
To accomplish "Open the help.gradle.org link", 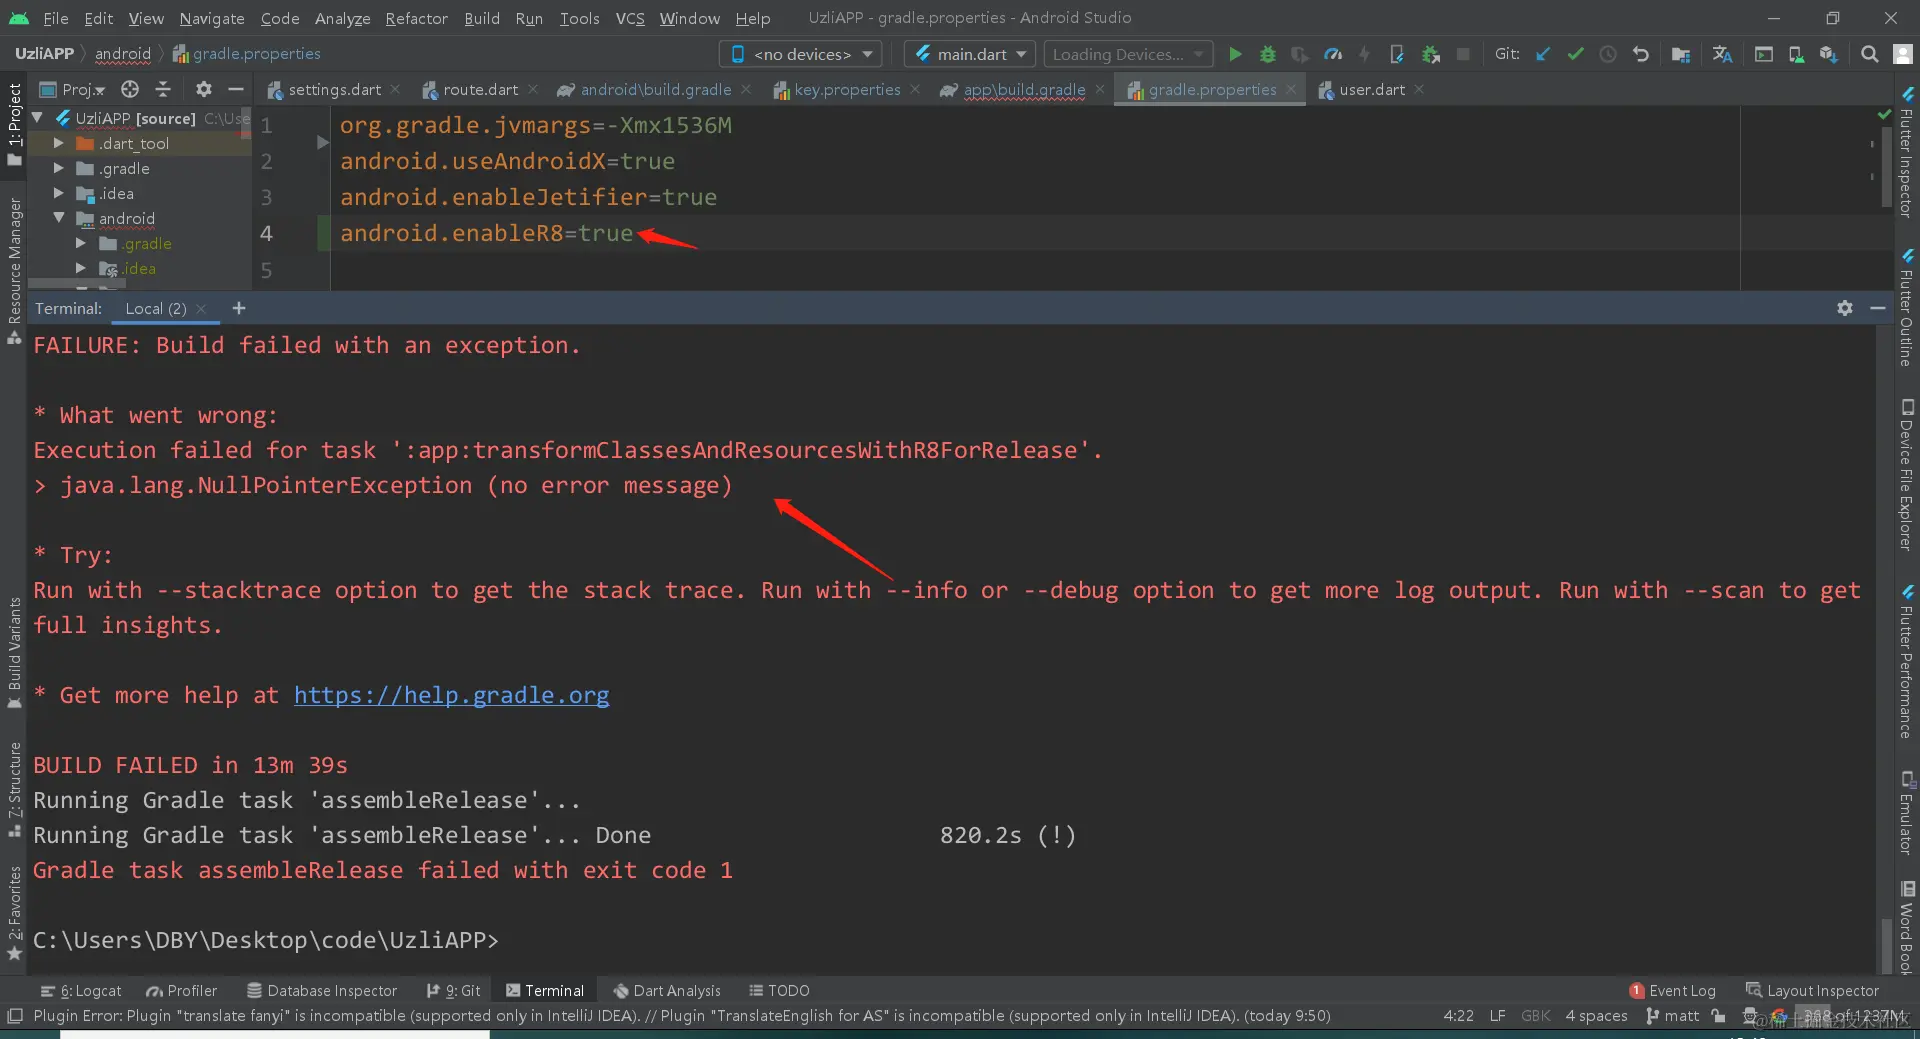I will [x=451, y=695].
